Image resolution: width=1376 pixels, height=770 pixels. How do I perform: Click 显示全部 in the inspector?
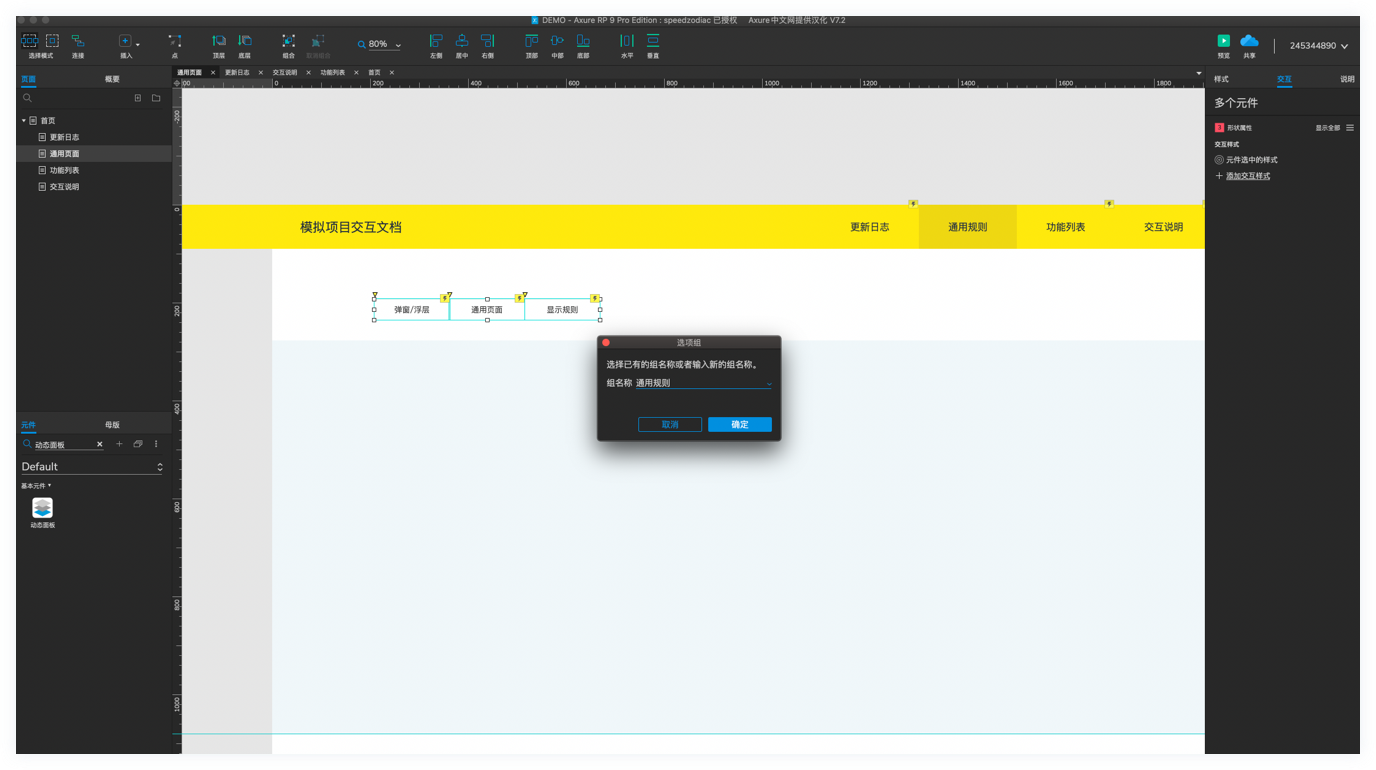point(1328,128)
